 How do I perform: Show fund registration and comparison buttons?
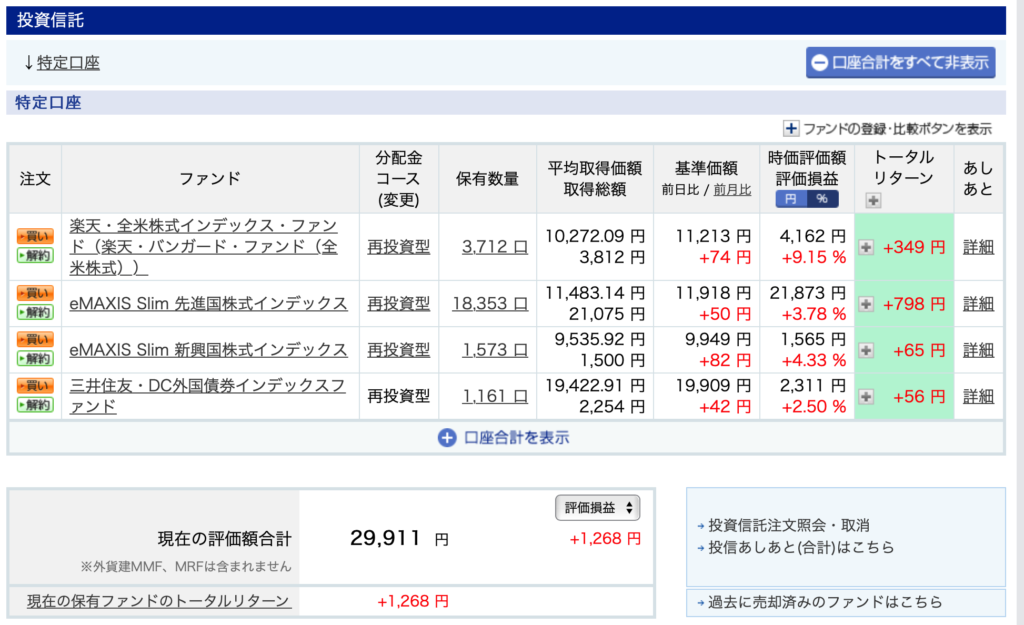(x=888, y=129)
